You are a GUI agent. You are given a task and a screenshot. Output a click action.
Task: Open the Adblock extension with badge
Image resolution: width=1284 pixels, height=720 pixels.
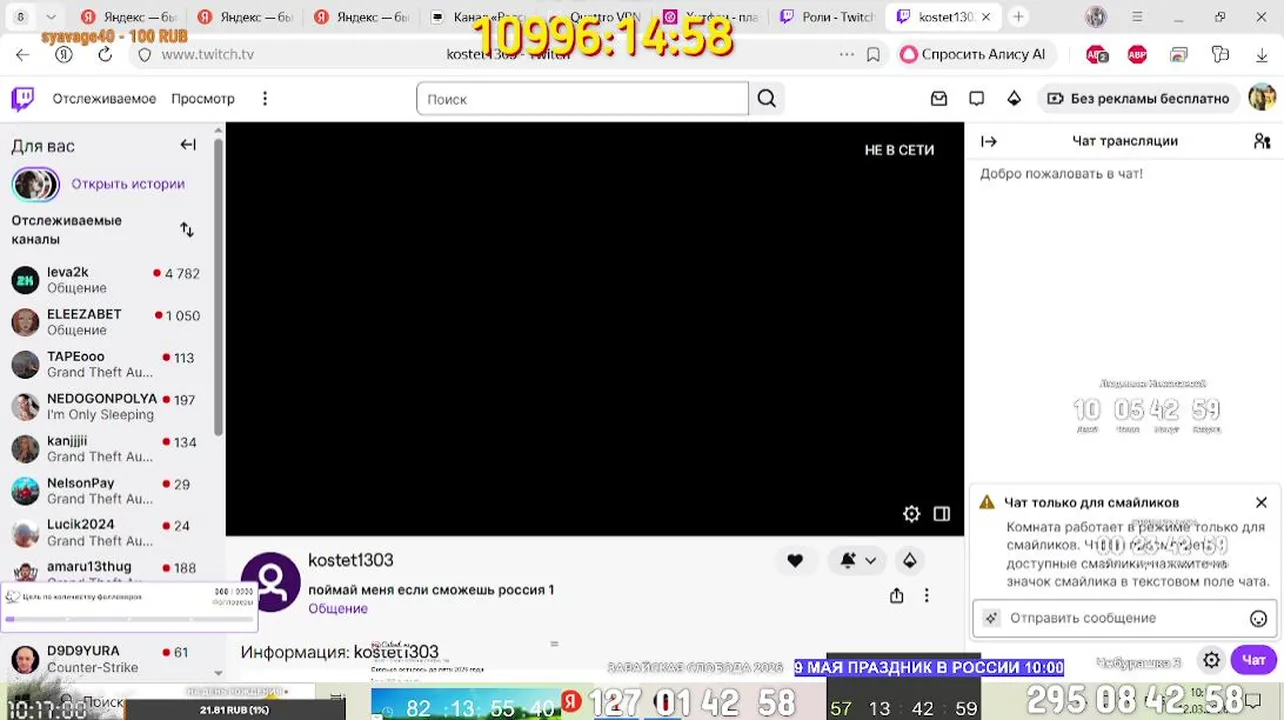pyautogui.click(x=1097, y=55)
